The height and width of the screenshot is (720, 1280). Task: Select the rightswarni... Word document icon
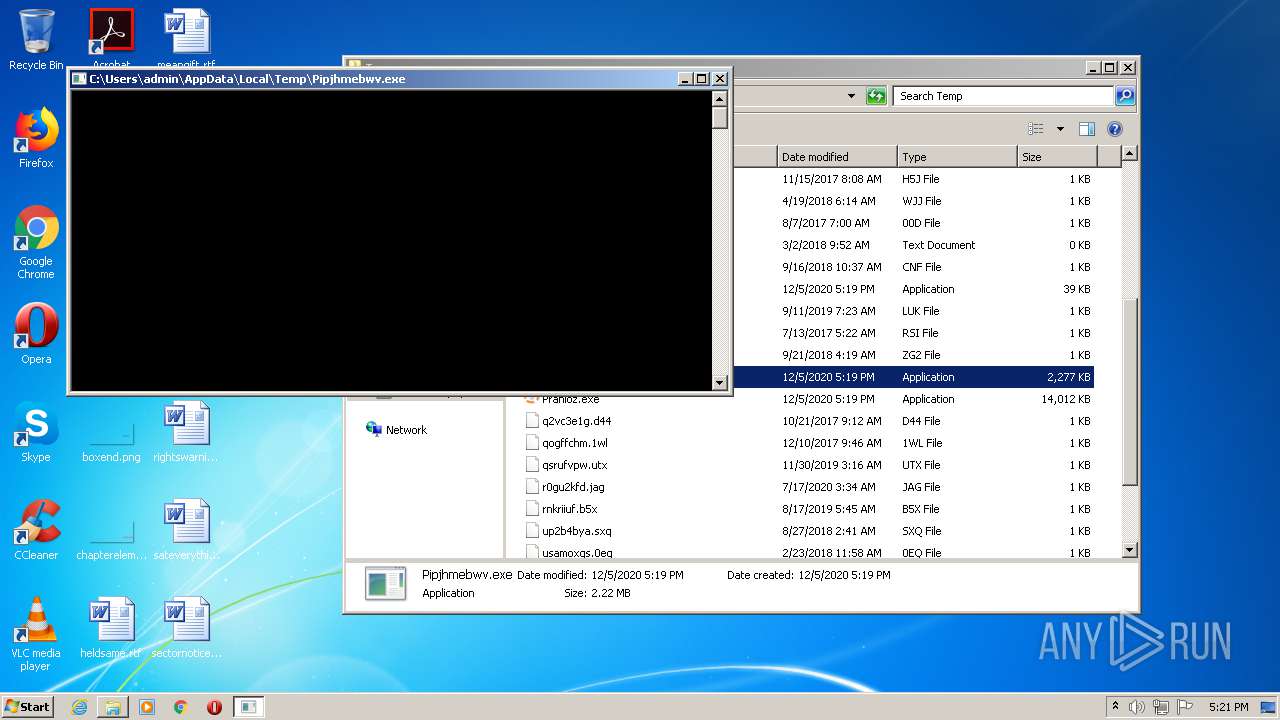186,432
